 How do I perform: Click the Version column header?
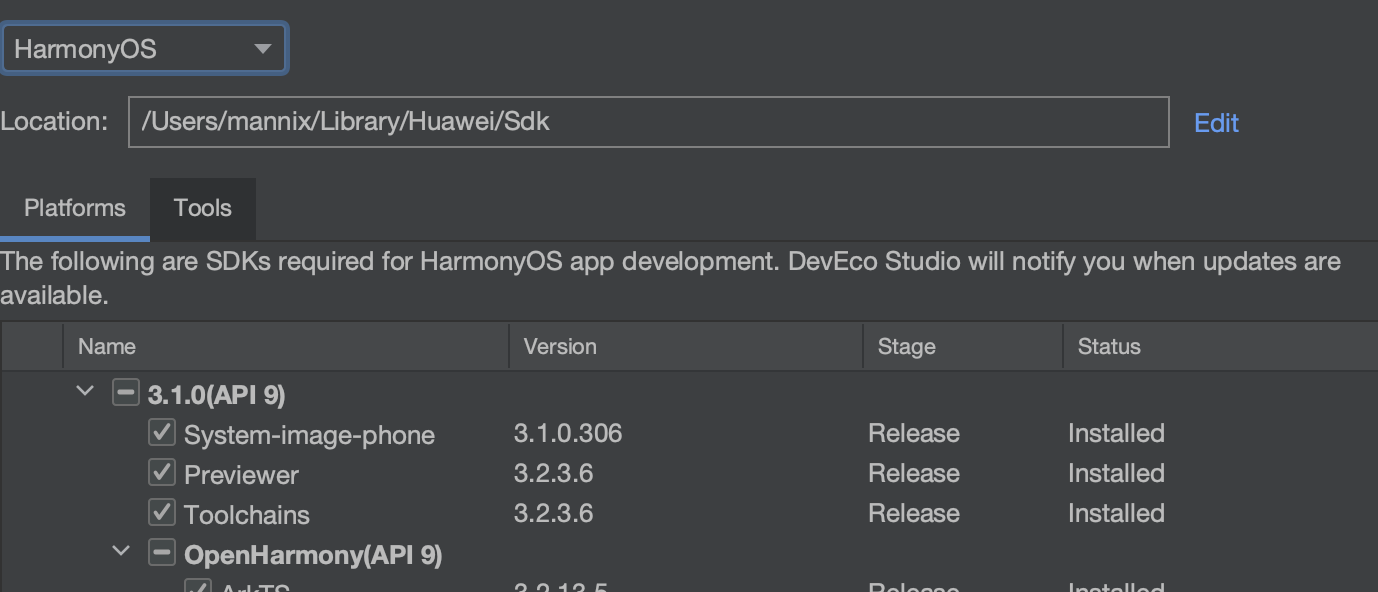pyautogui.click(x=560, y=347)
